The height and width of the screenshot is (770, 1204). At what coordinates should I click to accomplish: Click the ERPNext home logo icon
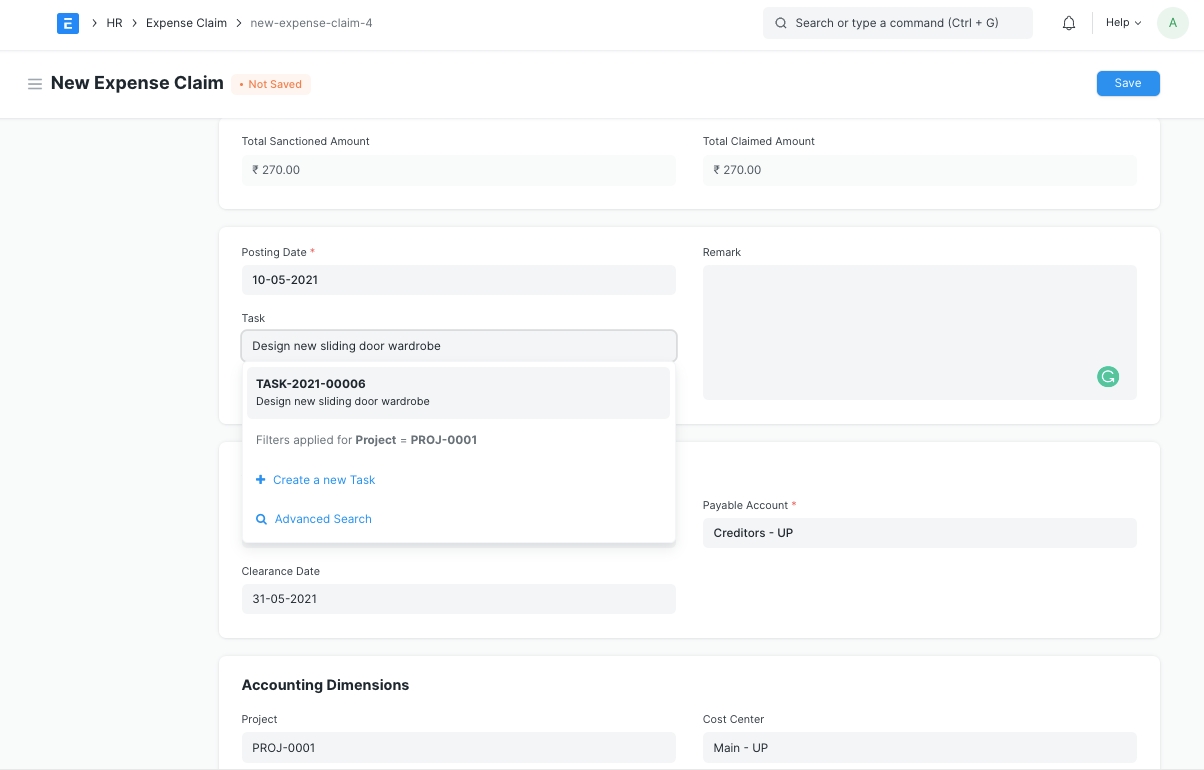click(x=68, y=23)
